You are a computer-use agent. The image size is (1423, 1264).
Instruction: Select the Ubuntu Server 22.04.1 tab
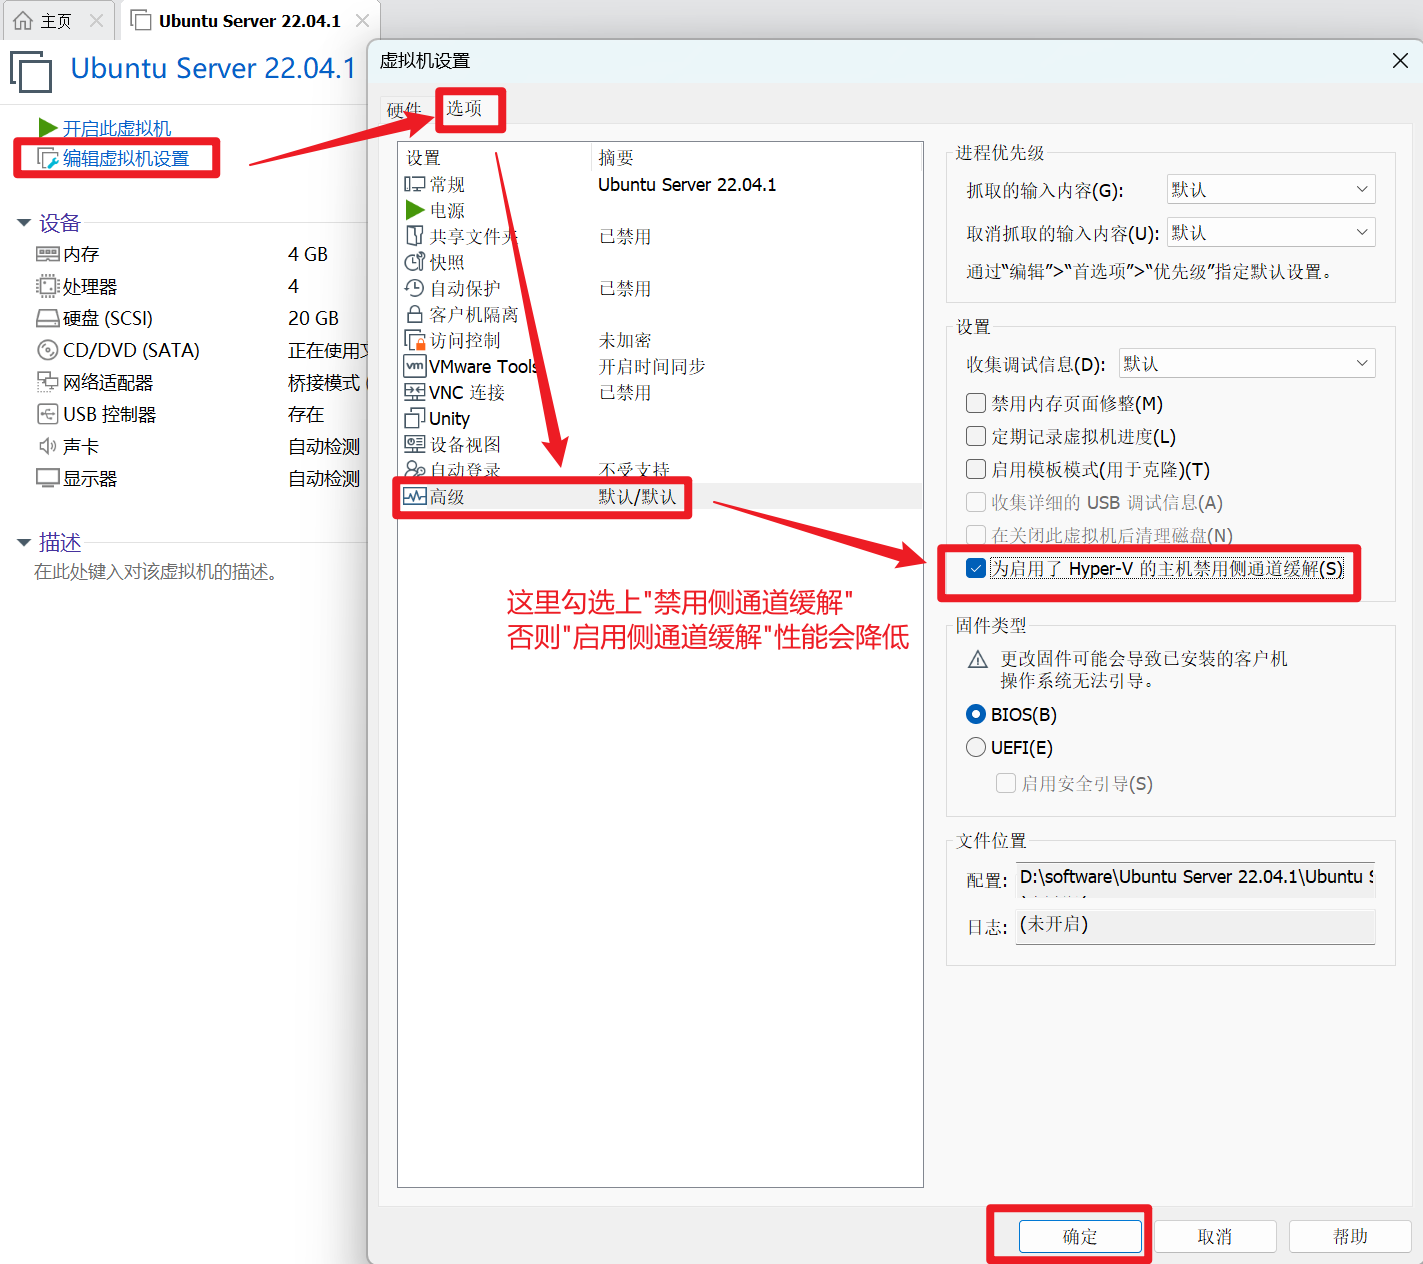click(x=249, y=21)
